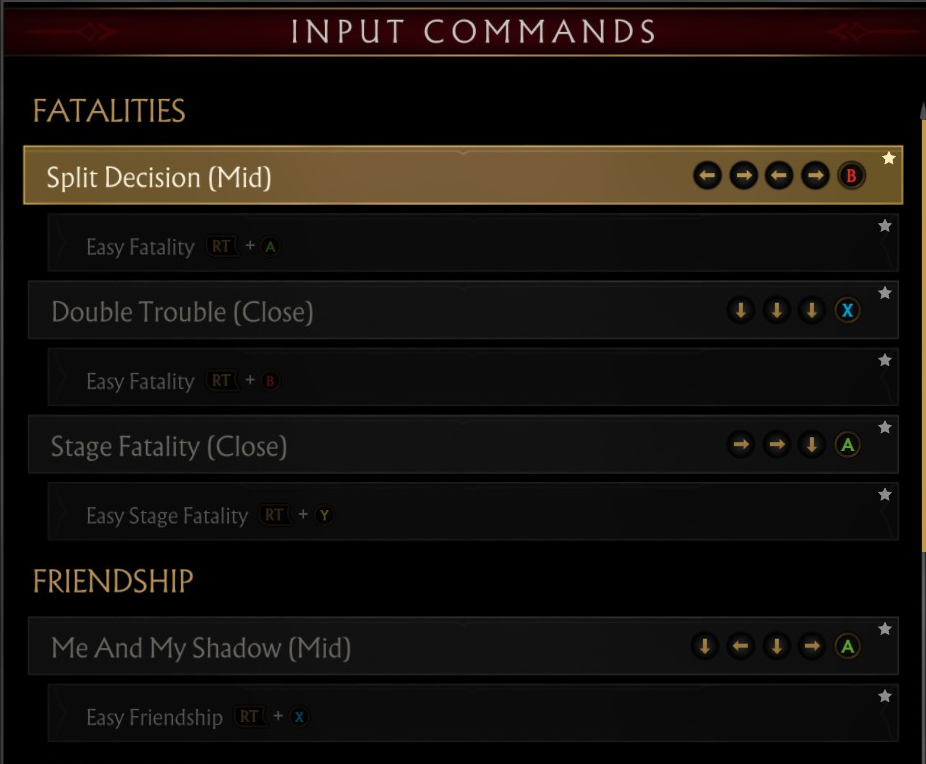Viewport: 926px width, 764px height.
Task: Open the Easy Friendship sub-entry
Action: point(154,717)
